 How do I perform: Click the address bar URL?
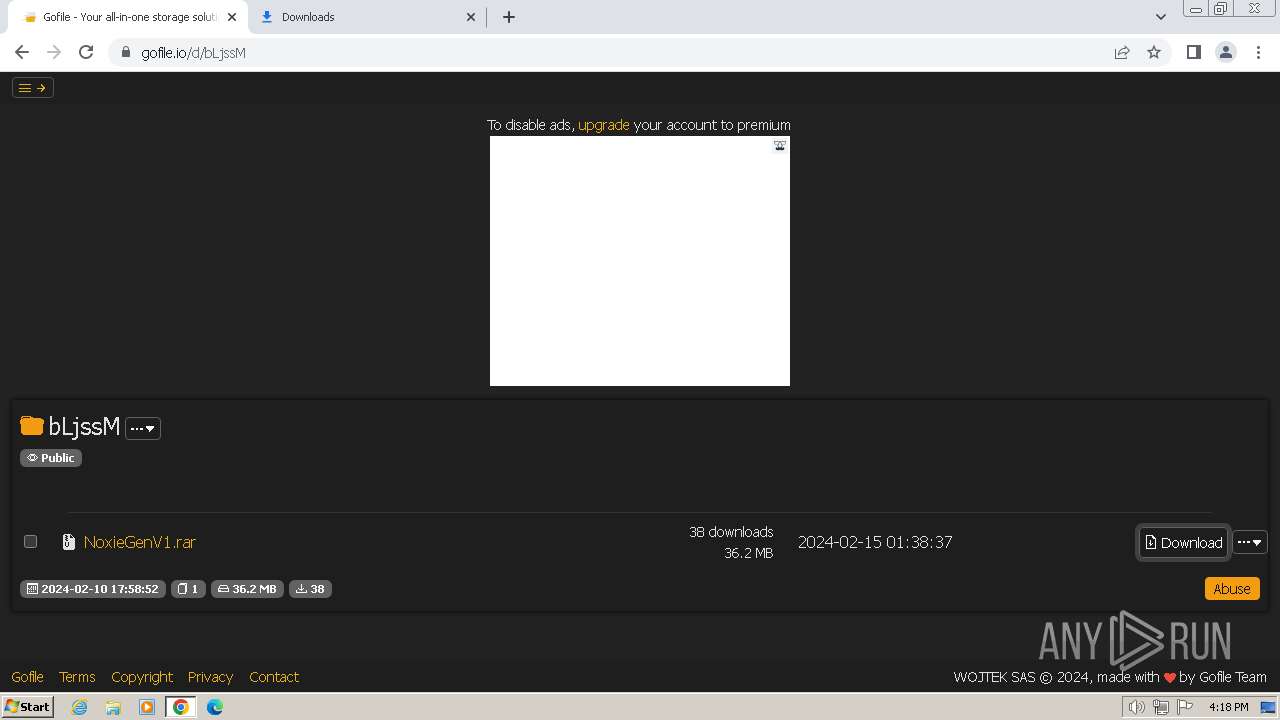point(193,53)
